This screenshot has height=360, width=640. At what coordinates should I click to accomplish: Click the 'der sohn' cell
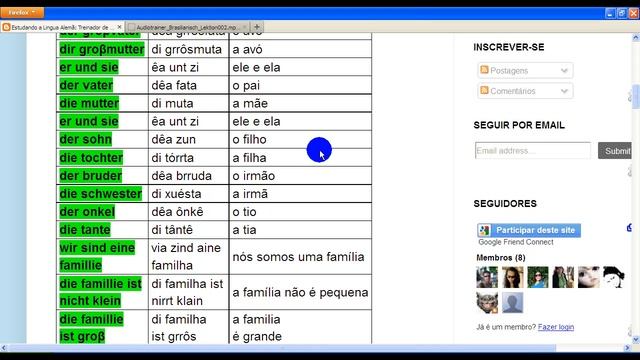(102, 139)
